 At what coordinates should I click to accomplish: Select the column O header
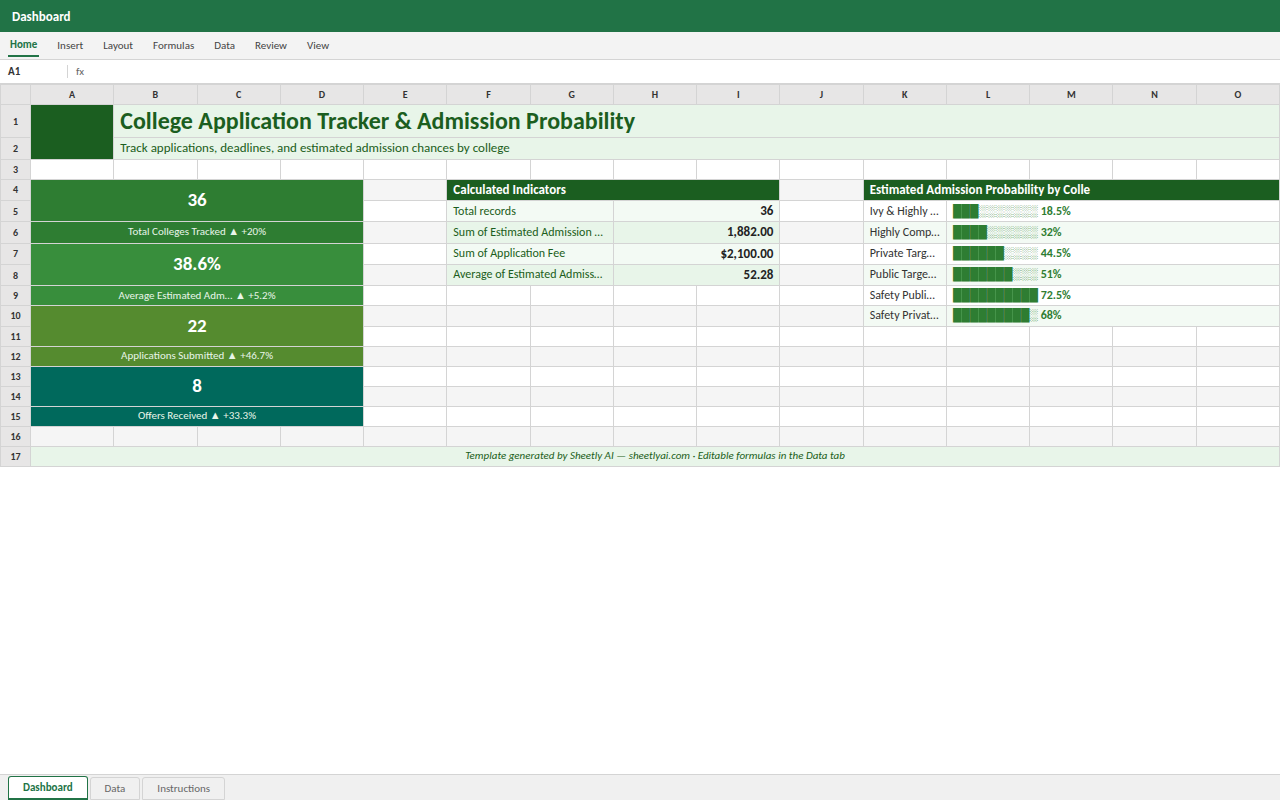point(1238,94)
